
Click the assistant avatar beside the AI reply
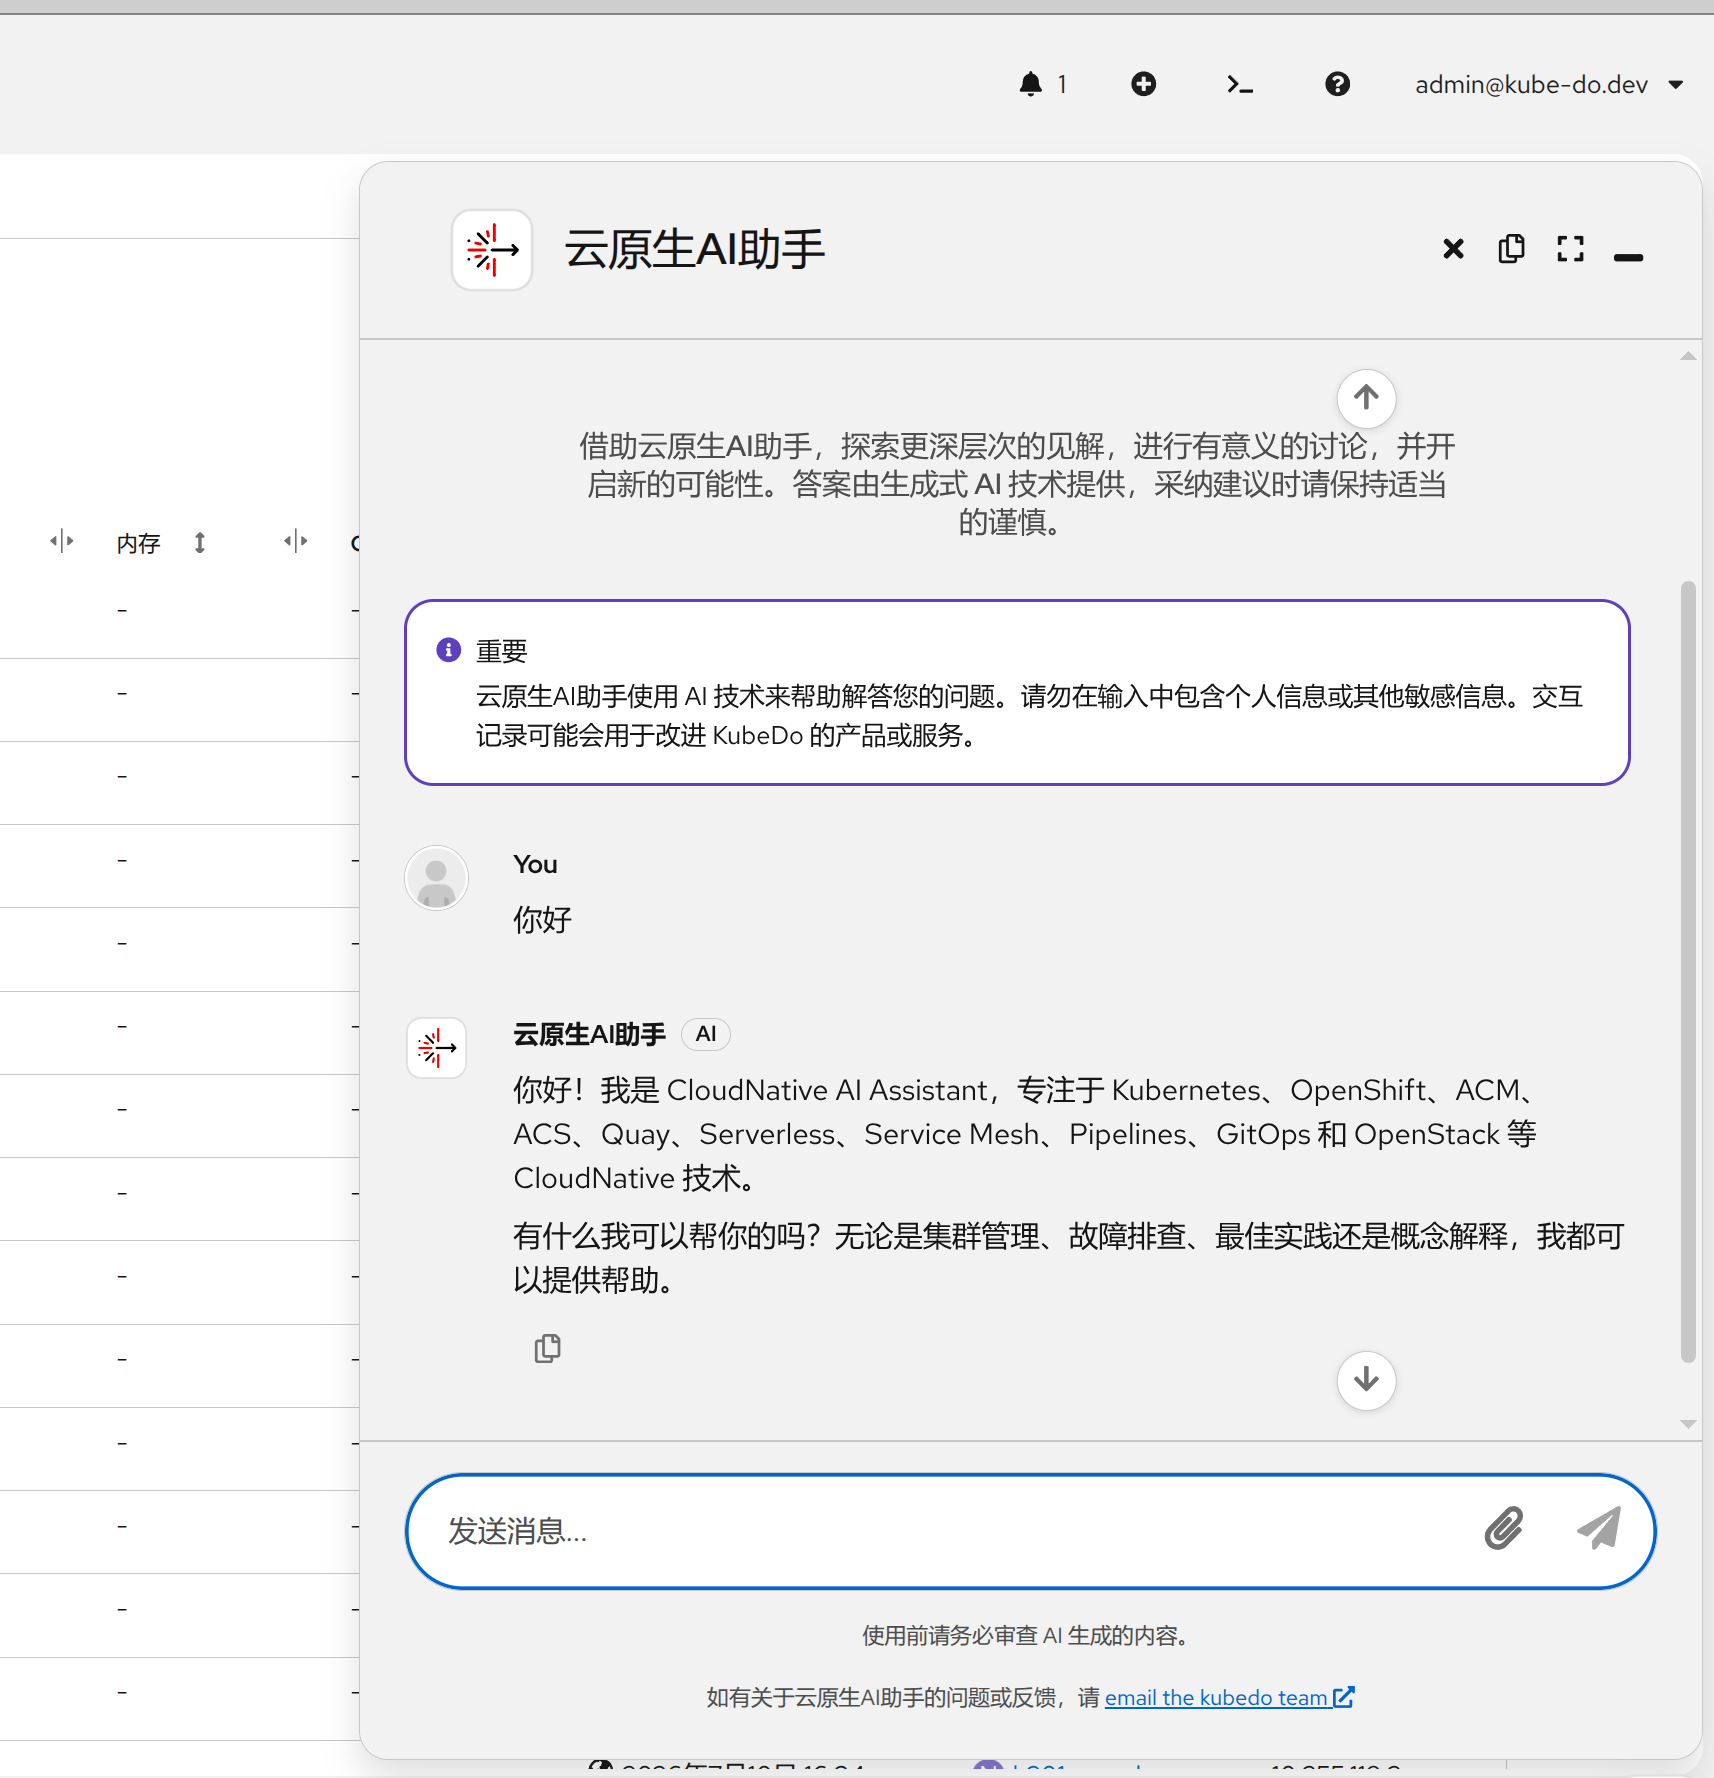click(x=436, y=1048)
